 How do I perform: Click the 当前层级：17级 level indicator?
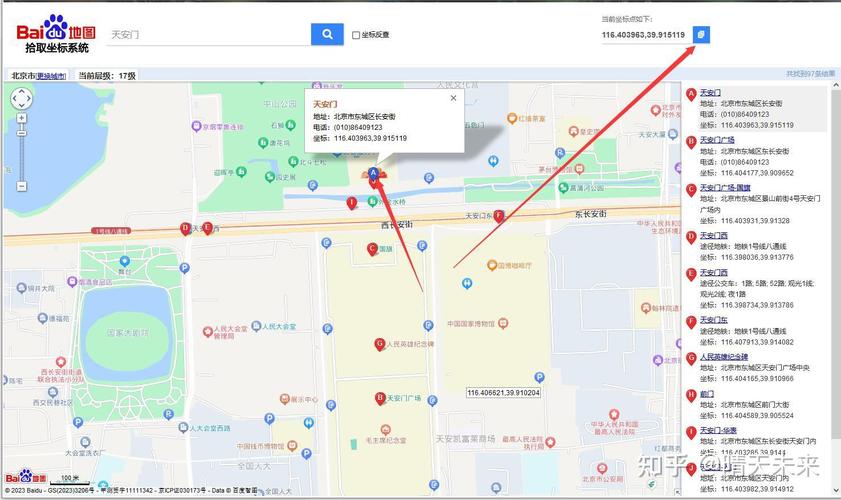107,76
